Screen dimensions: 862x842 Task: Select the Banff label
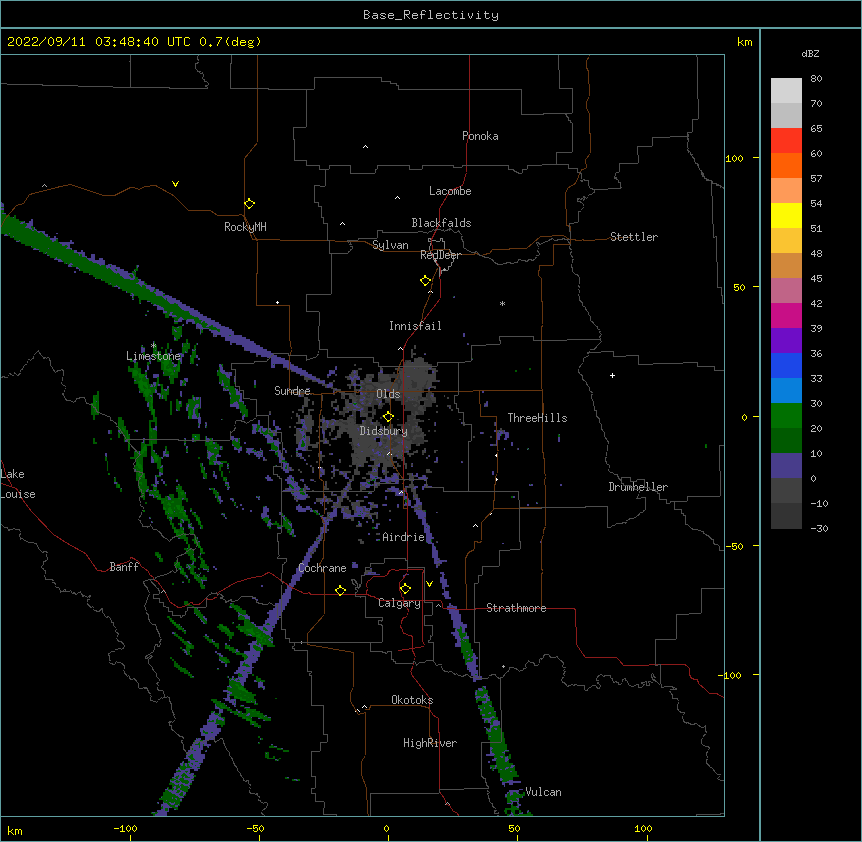(124, 567)
